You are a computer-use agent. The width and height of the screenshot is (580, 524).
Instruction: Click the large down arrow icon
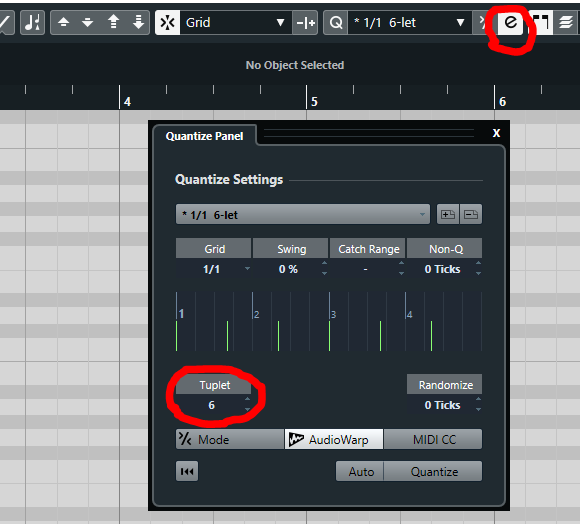(x=138, y=22)
